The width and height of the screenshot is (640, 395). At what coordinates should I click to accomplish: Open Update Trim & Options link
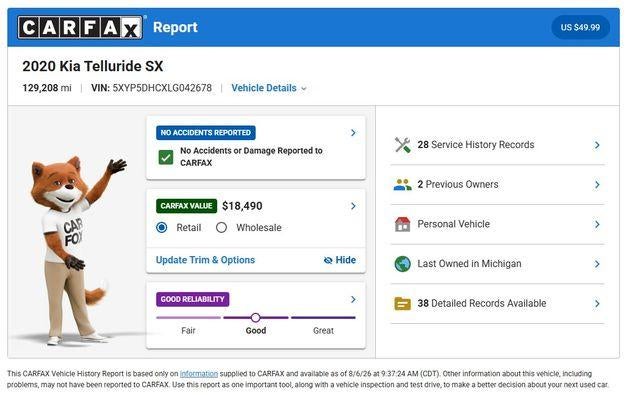click(x=205, y=260)
